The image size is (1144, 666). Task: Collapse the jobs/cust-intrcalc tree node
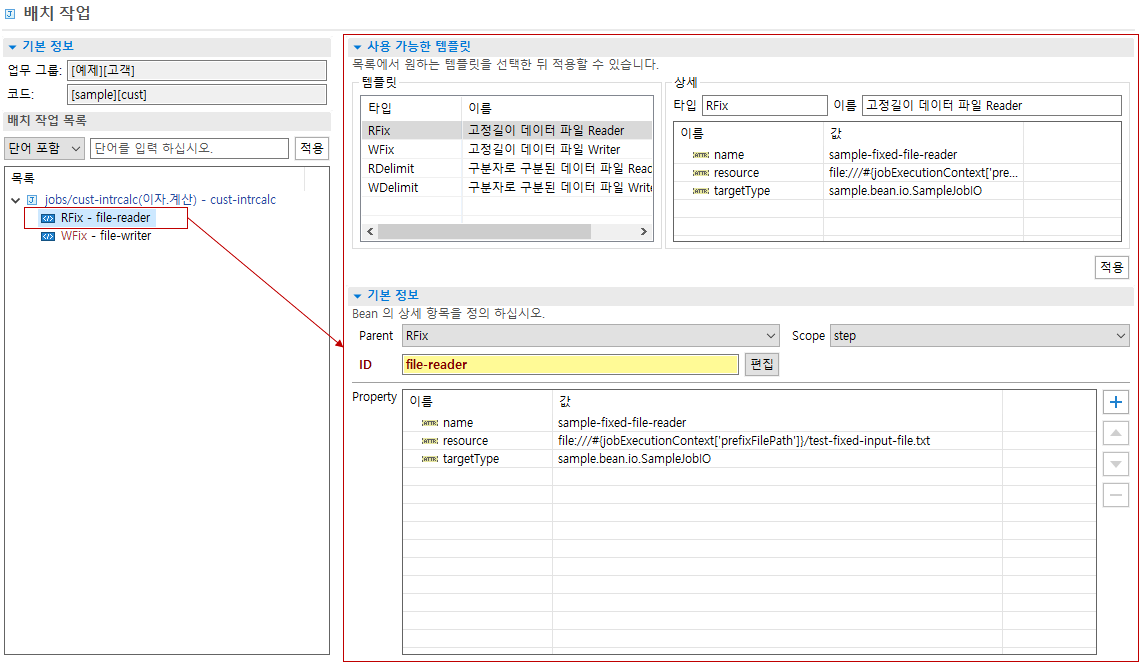[x=15, y=200]
